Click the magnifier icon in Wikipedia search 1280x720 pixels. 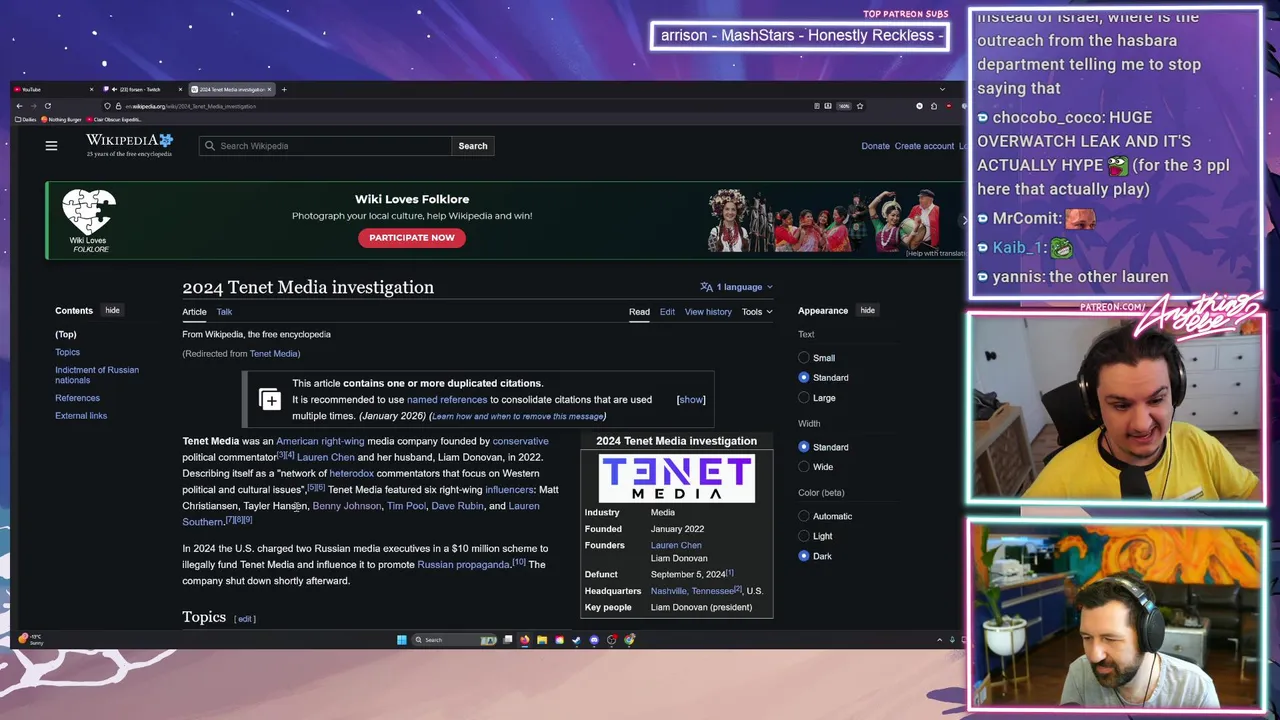pyautogui.click(x=210, y=146)
